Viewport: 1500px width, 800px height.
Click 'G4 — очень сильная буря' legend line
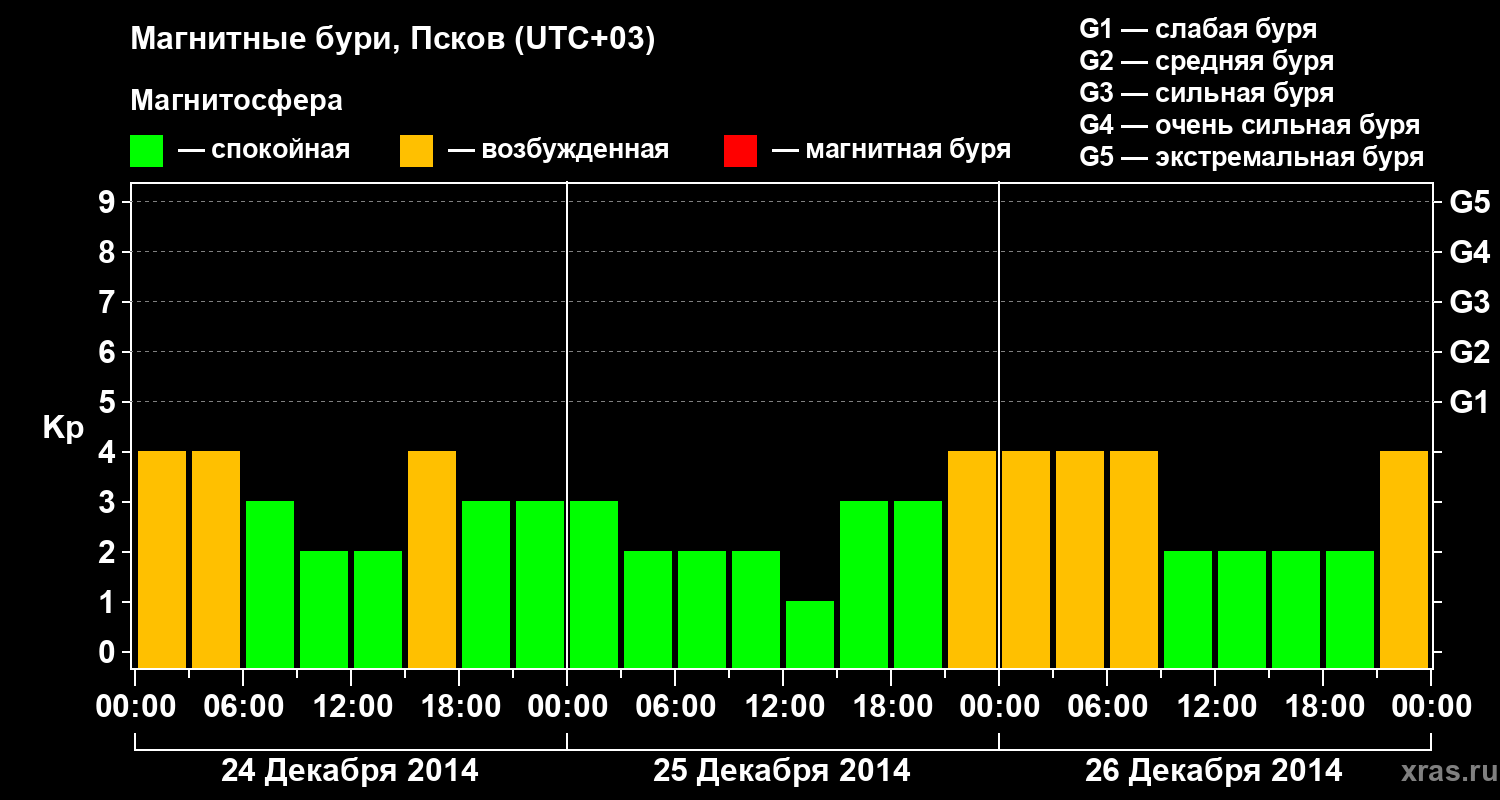coord(1250,125)
